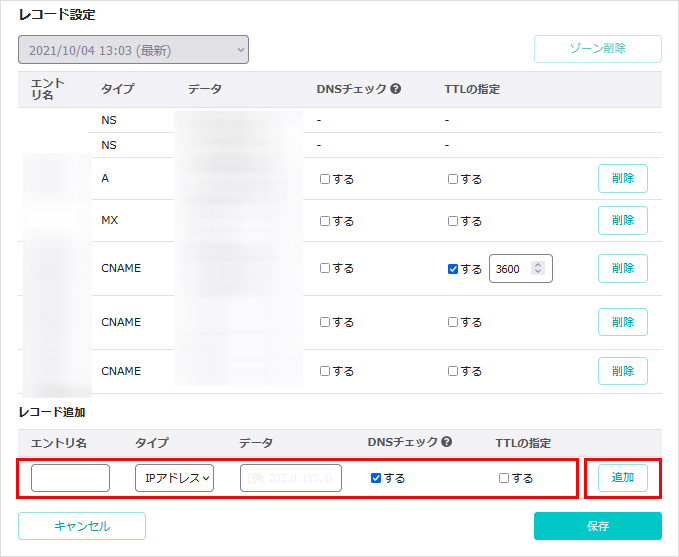Uncheck DNS check in the new record row
The width and height of the screenshot is (679, 557).
pos(376,478)
